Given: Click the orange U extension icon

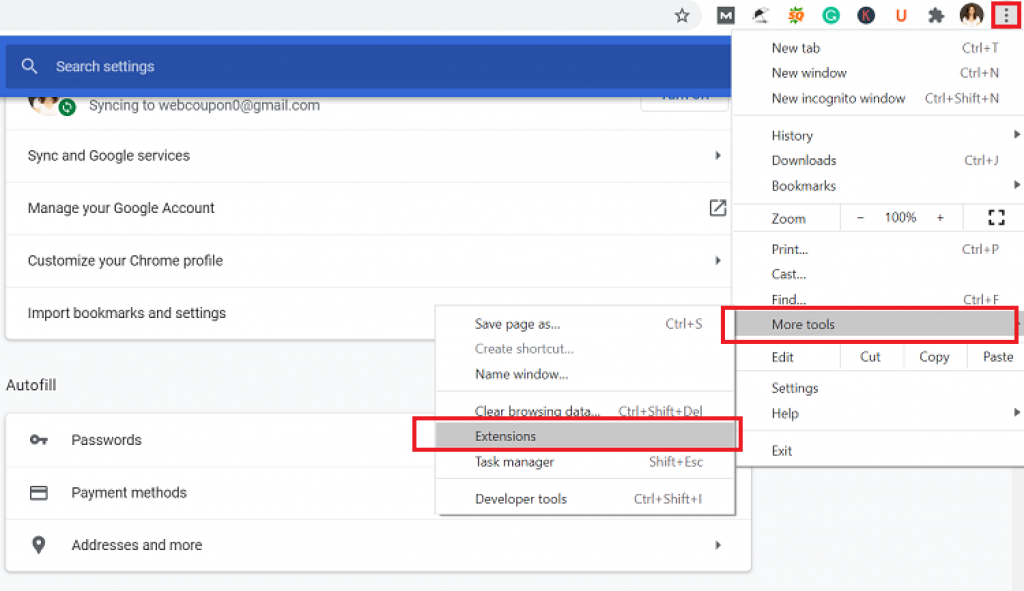Looking at the screenshot, I should (x=901, y=15).
